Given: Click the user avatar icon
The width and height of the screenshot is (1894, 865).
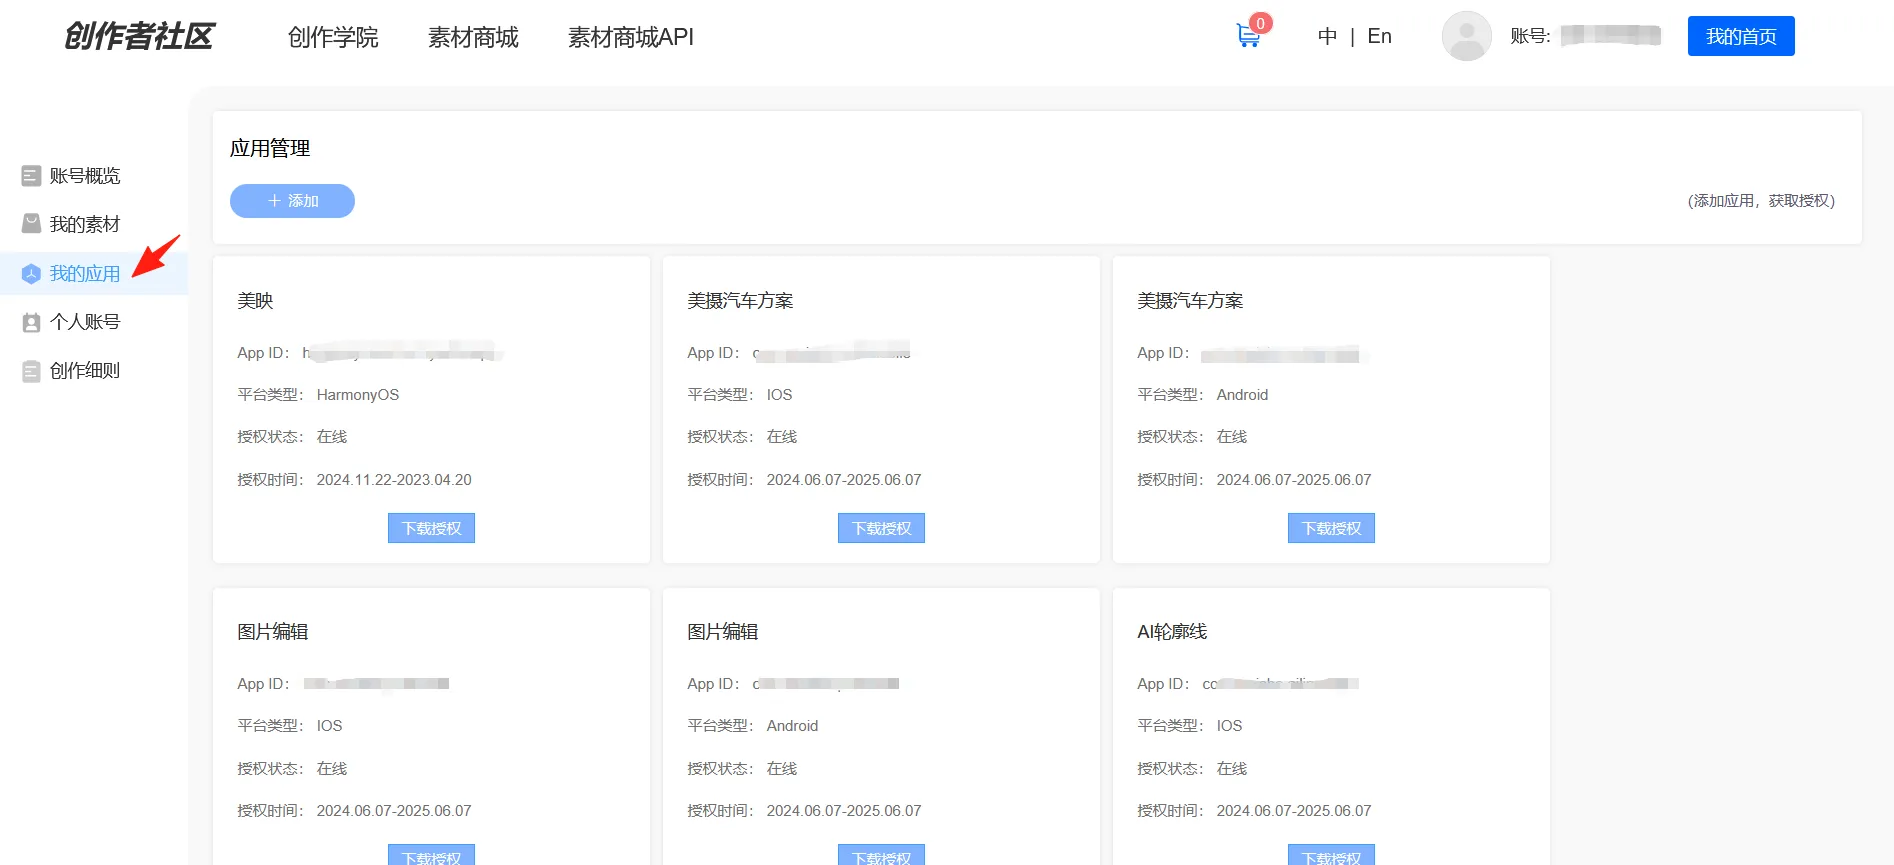Looking at the screenshot, I should pos(1466,36).
